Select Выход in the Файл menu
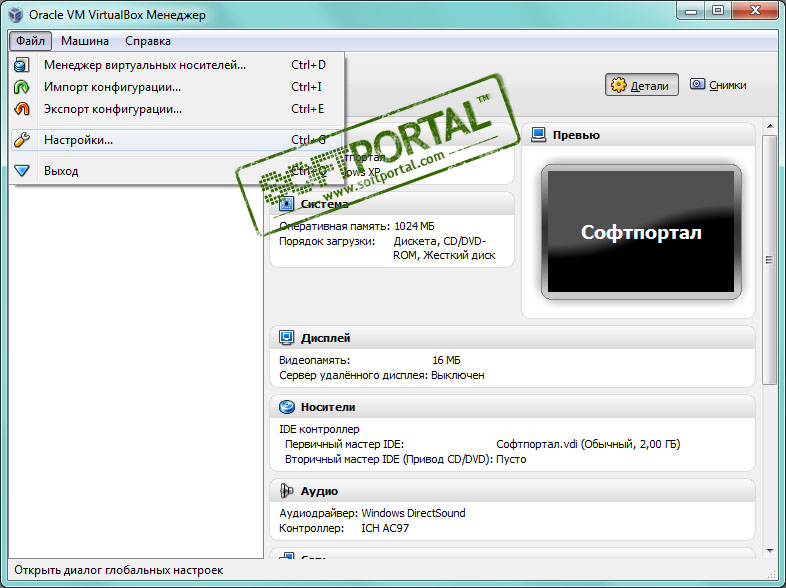The image size is (786, 588). click(x=177, y=171)
